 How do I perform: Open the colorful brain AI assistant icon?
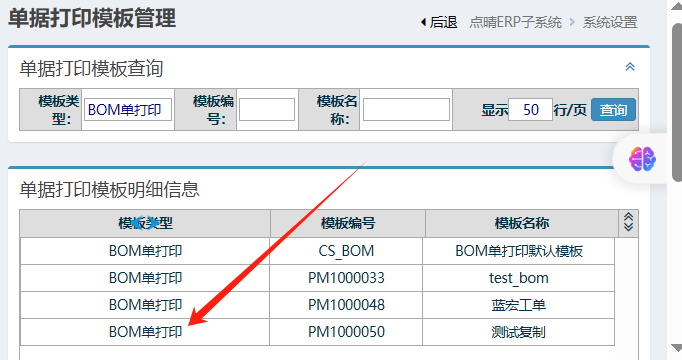coord(642,159)
